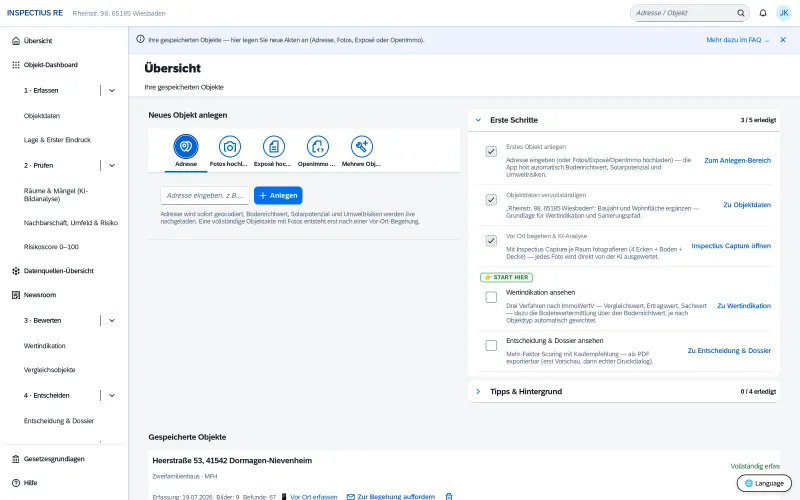Collapse the 4 · Entscheiden sidebar section
This screenshot has height=500, width=800.
(x=112, y=395)
